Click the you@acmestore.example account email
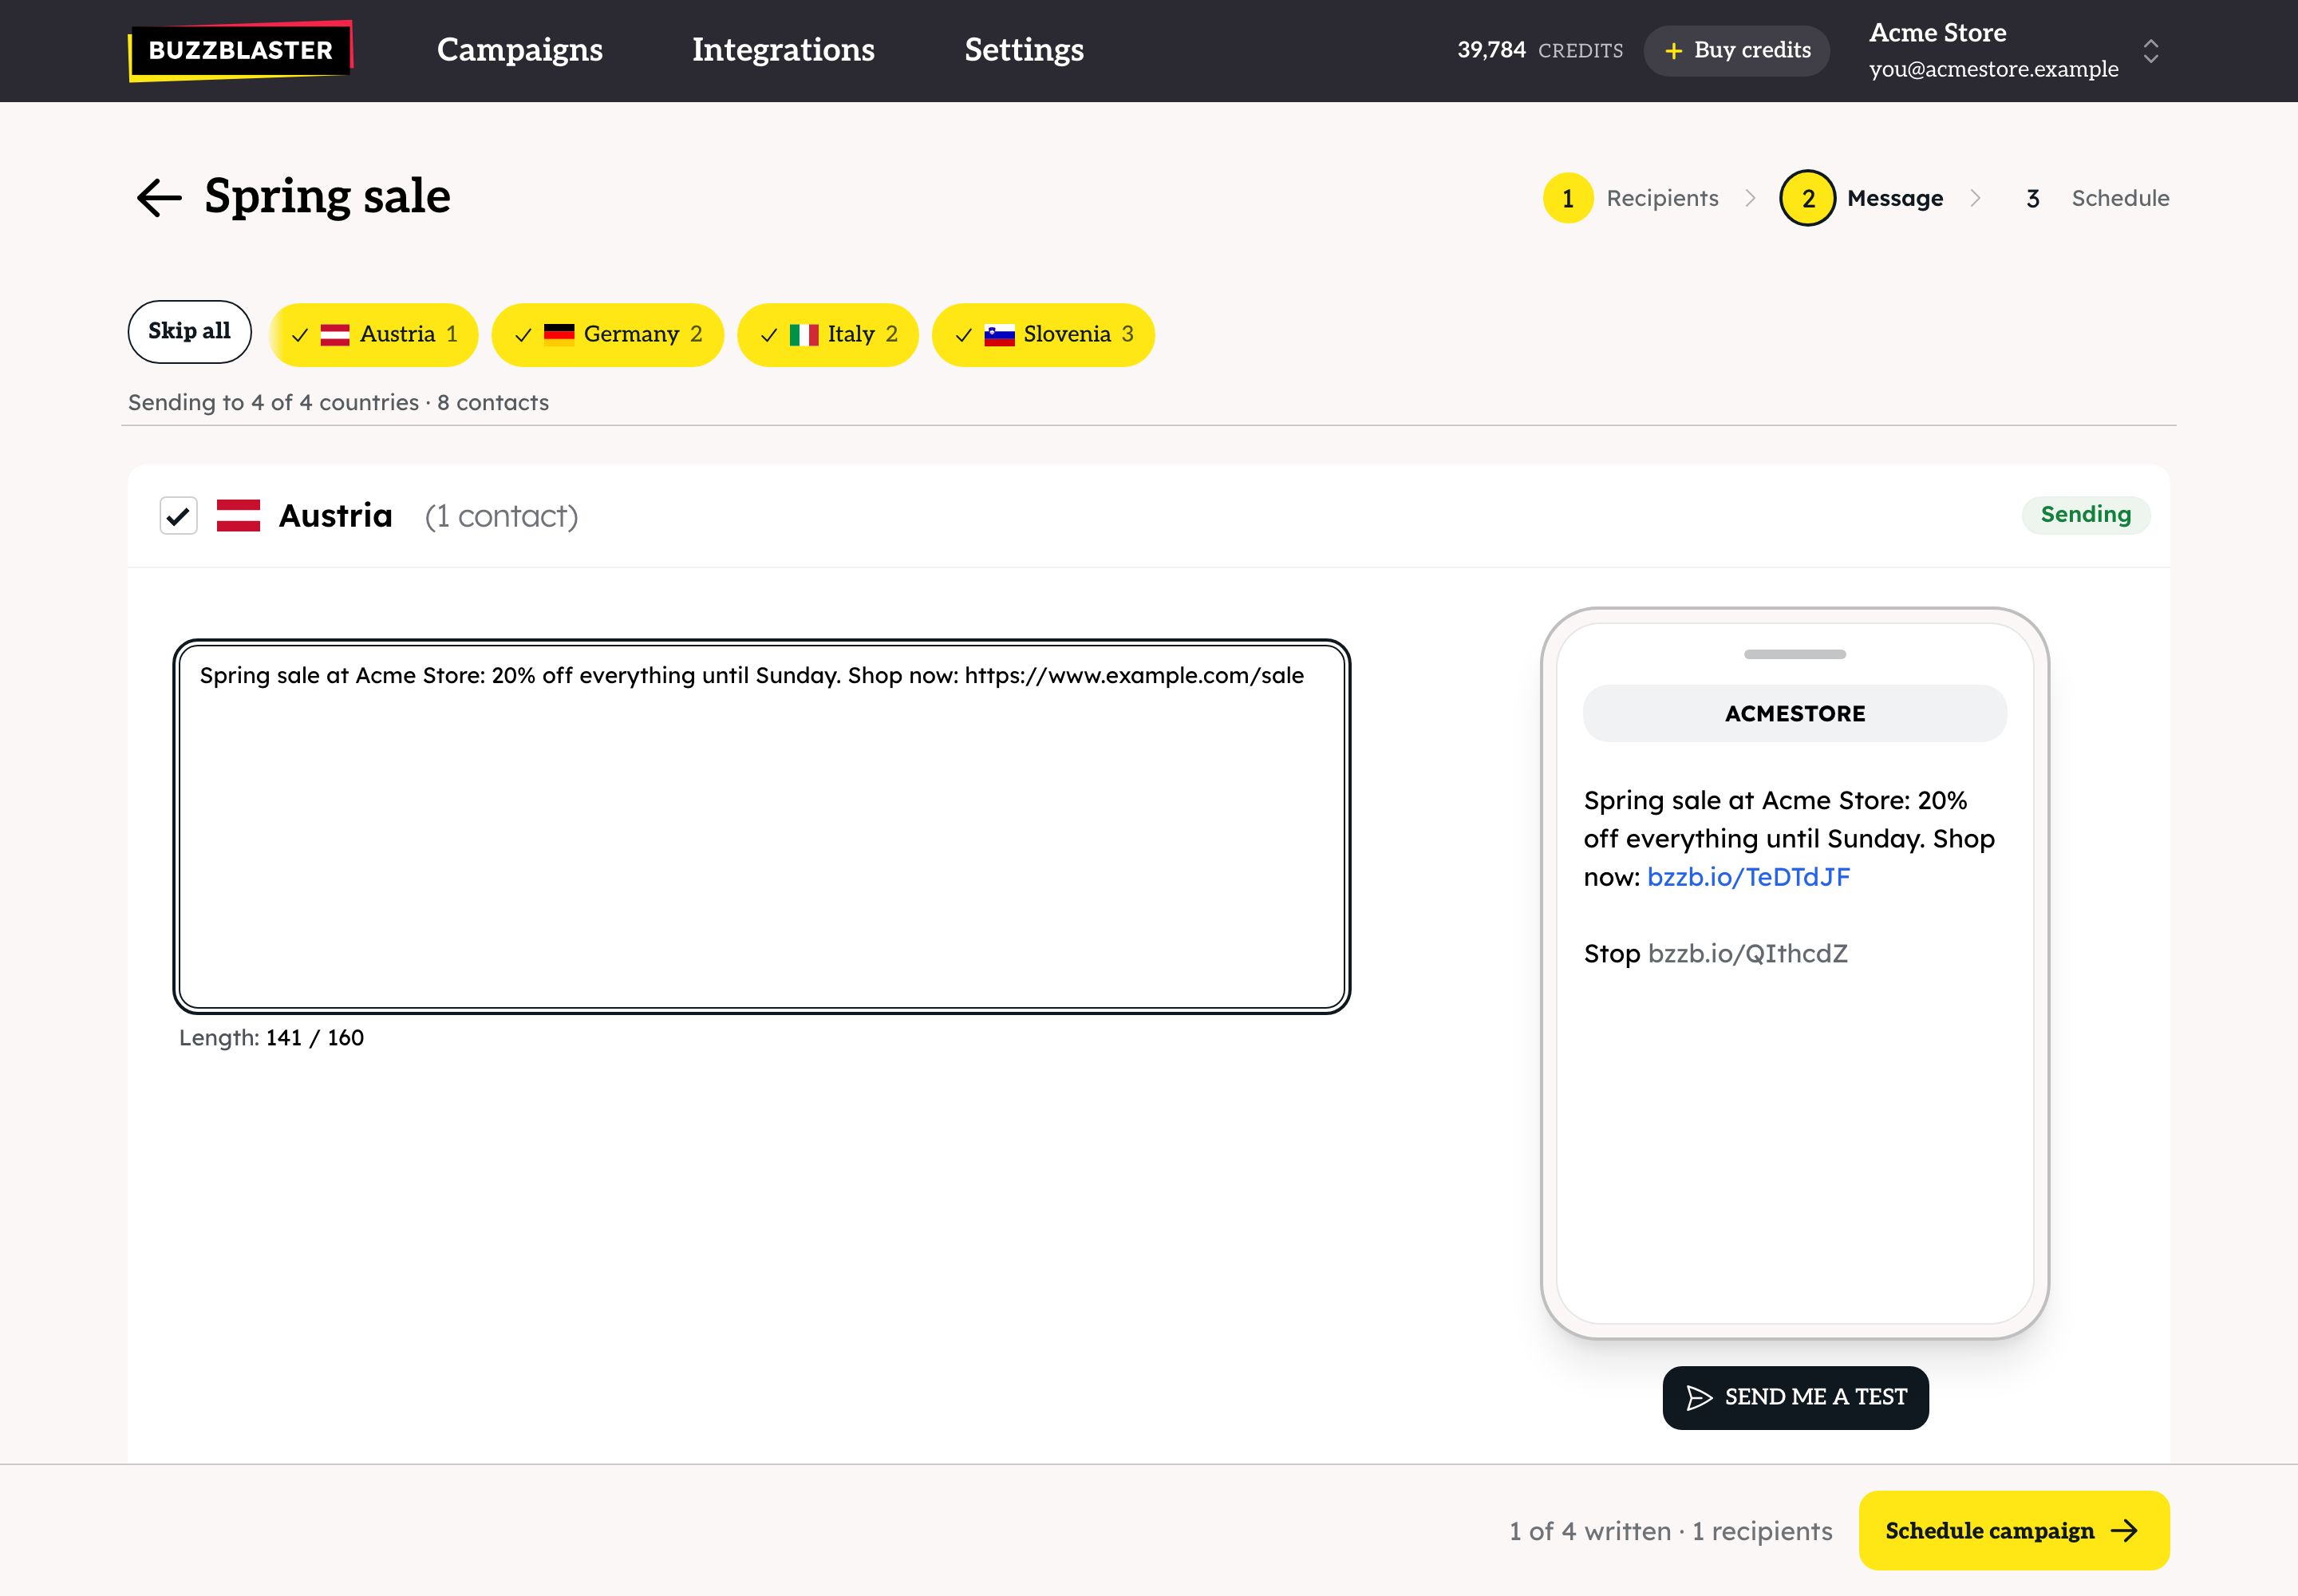Screen dimensions: 2298x1596 (1994, 69)
